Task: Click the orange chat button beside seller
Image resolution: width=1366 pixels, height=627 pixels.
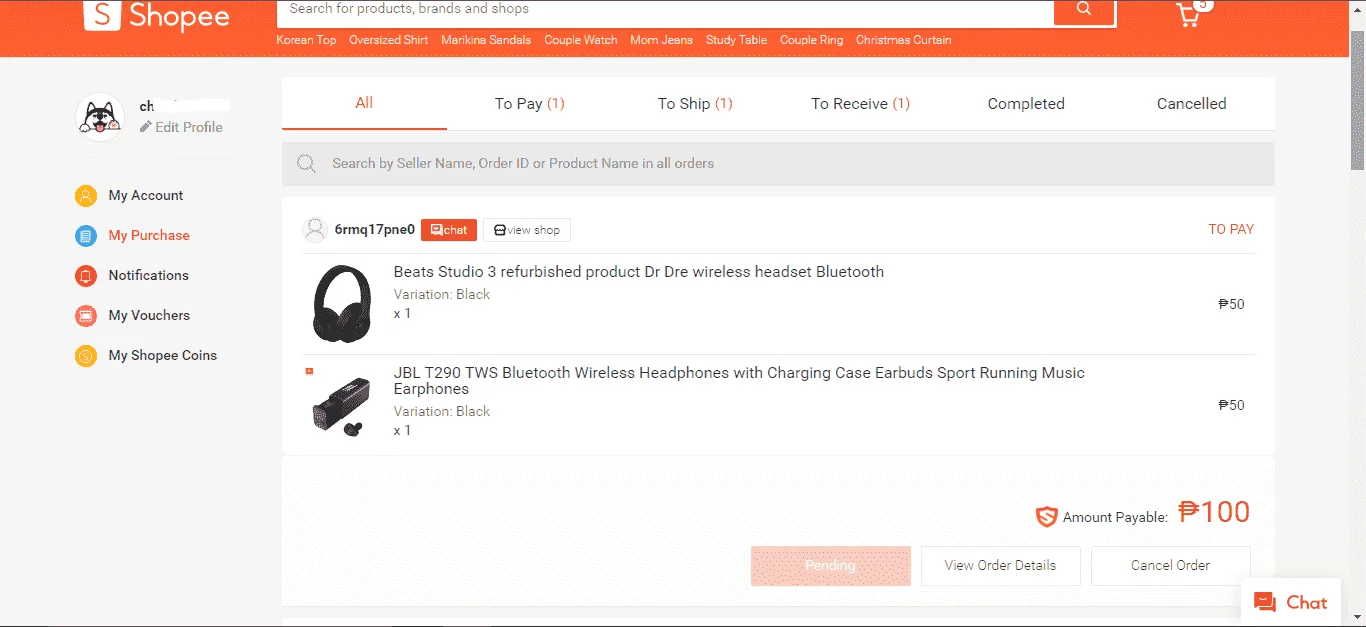Action: 449,230
